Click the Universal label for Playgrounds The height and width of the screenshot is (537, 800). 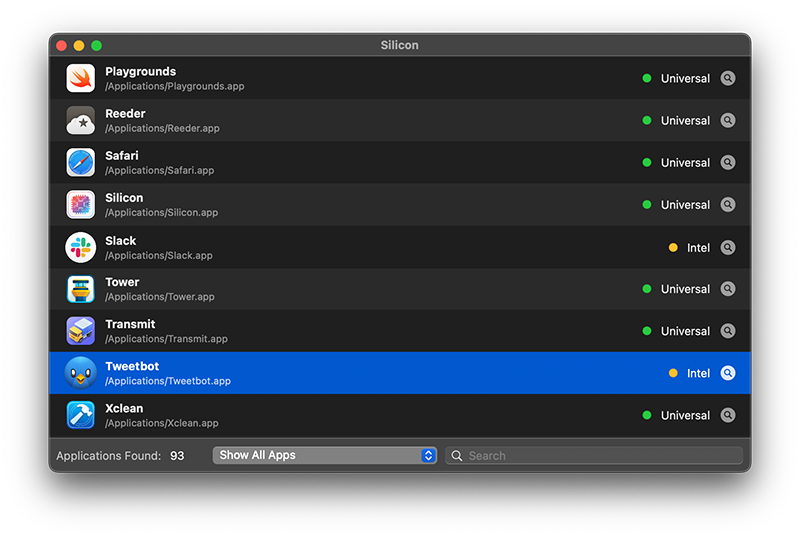click(x=685, y=79)
